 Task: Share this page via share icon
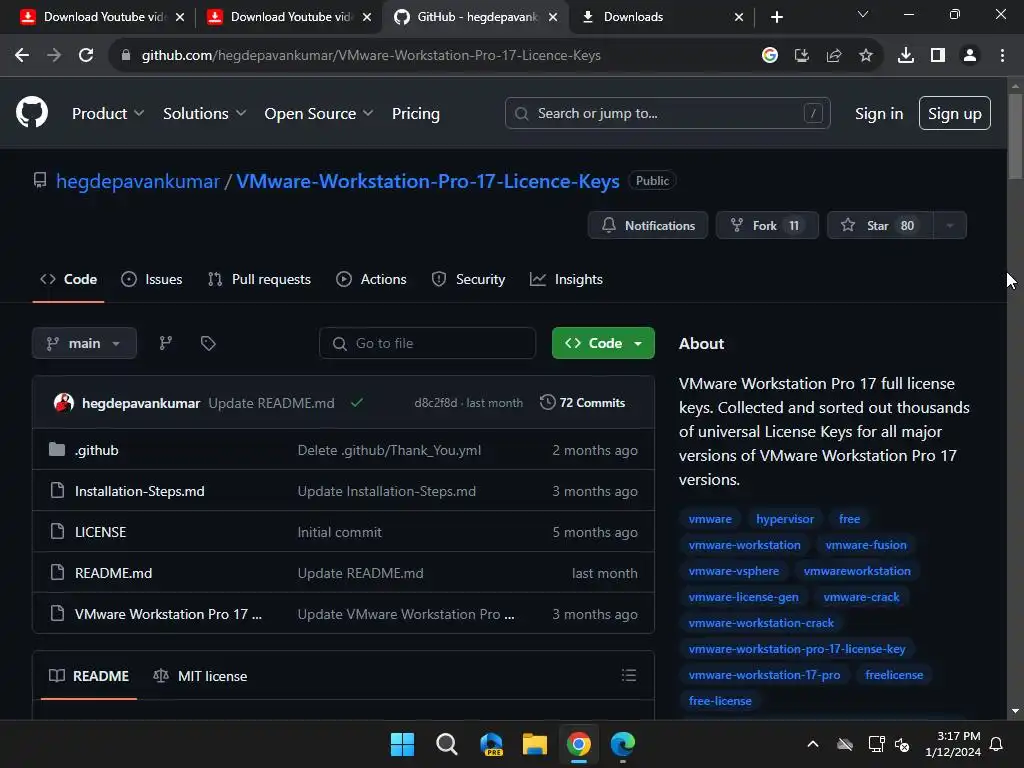tap(834, 56)
